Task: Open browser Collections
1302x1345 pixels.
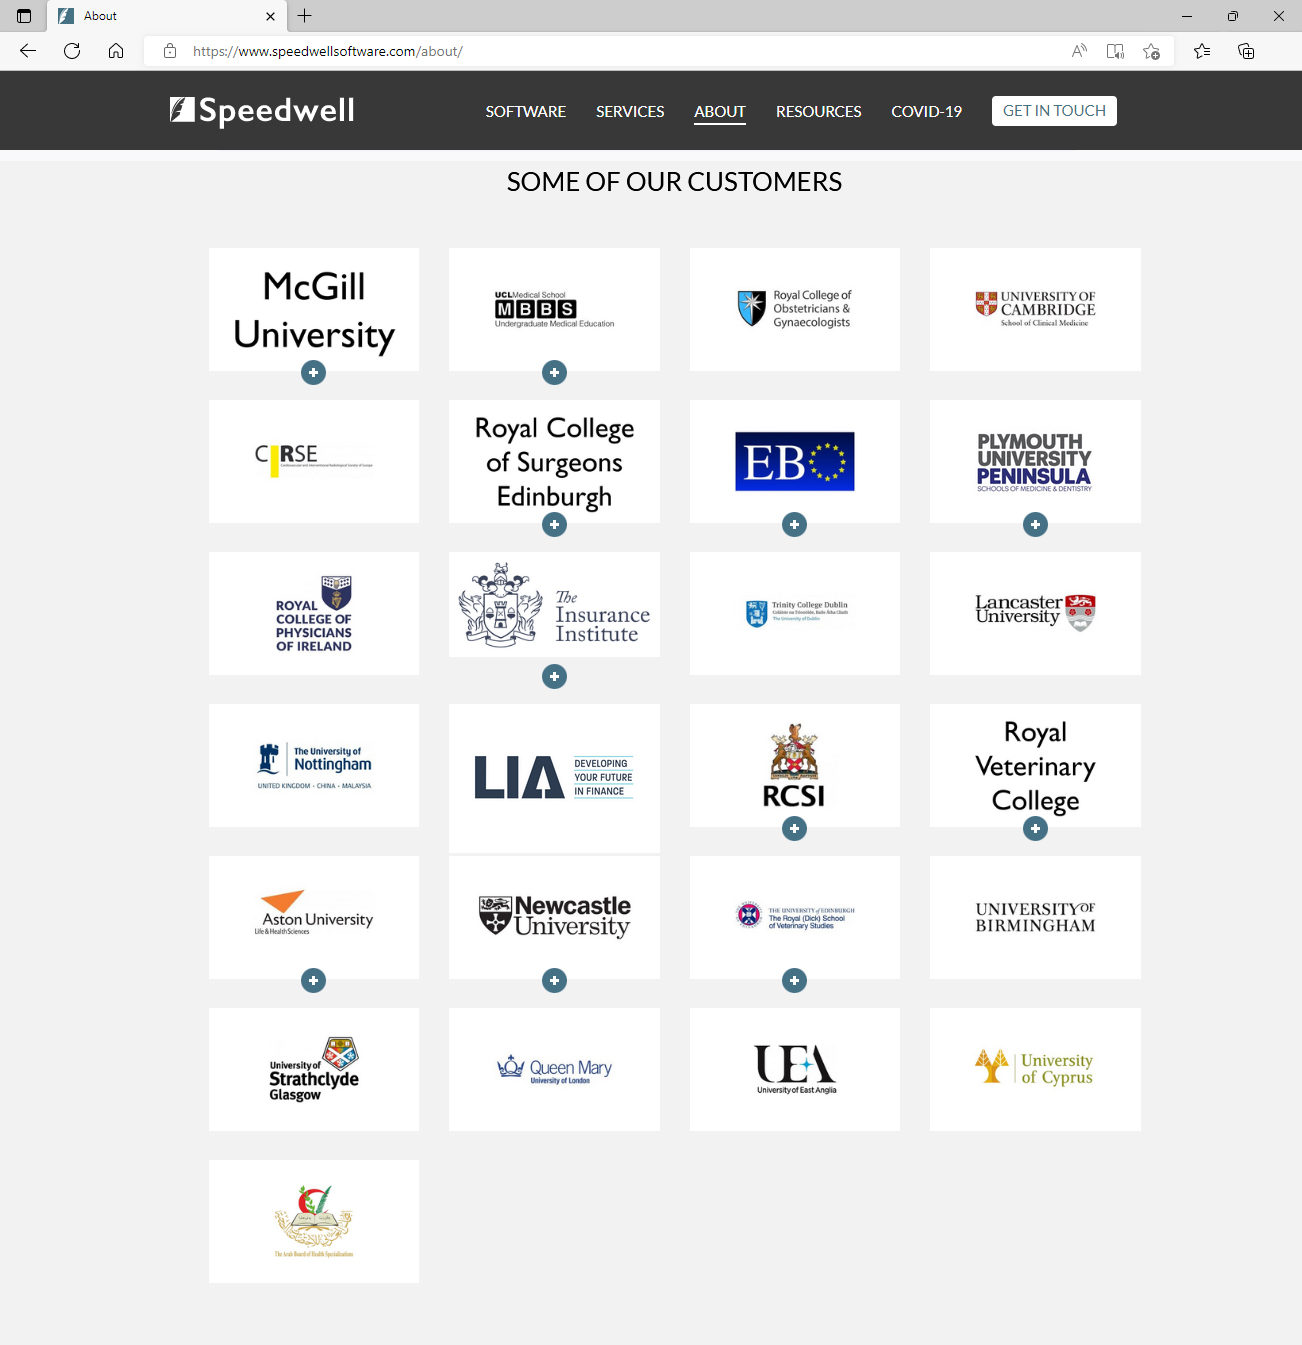Action: [1246, 51]
